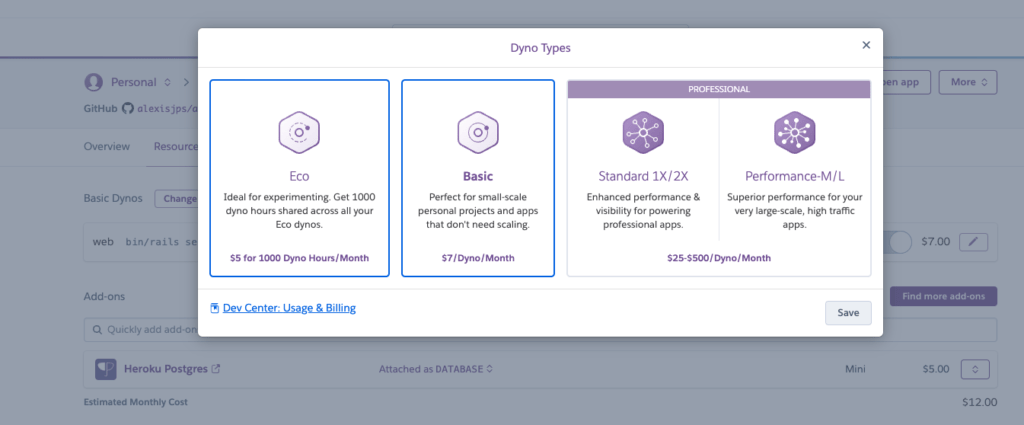Screen dimensions: 1024x425
Task: Click the GitHub octocat icon
Action: point(127,108)
